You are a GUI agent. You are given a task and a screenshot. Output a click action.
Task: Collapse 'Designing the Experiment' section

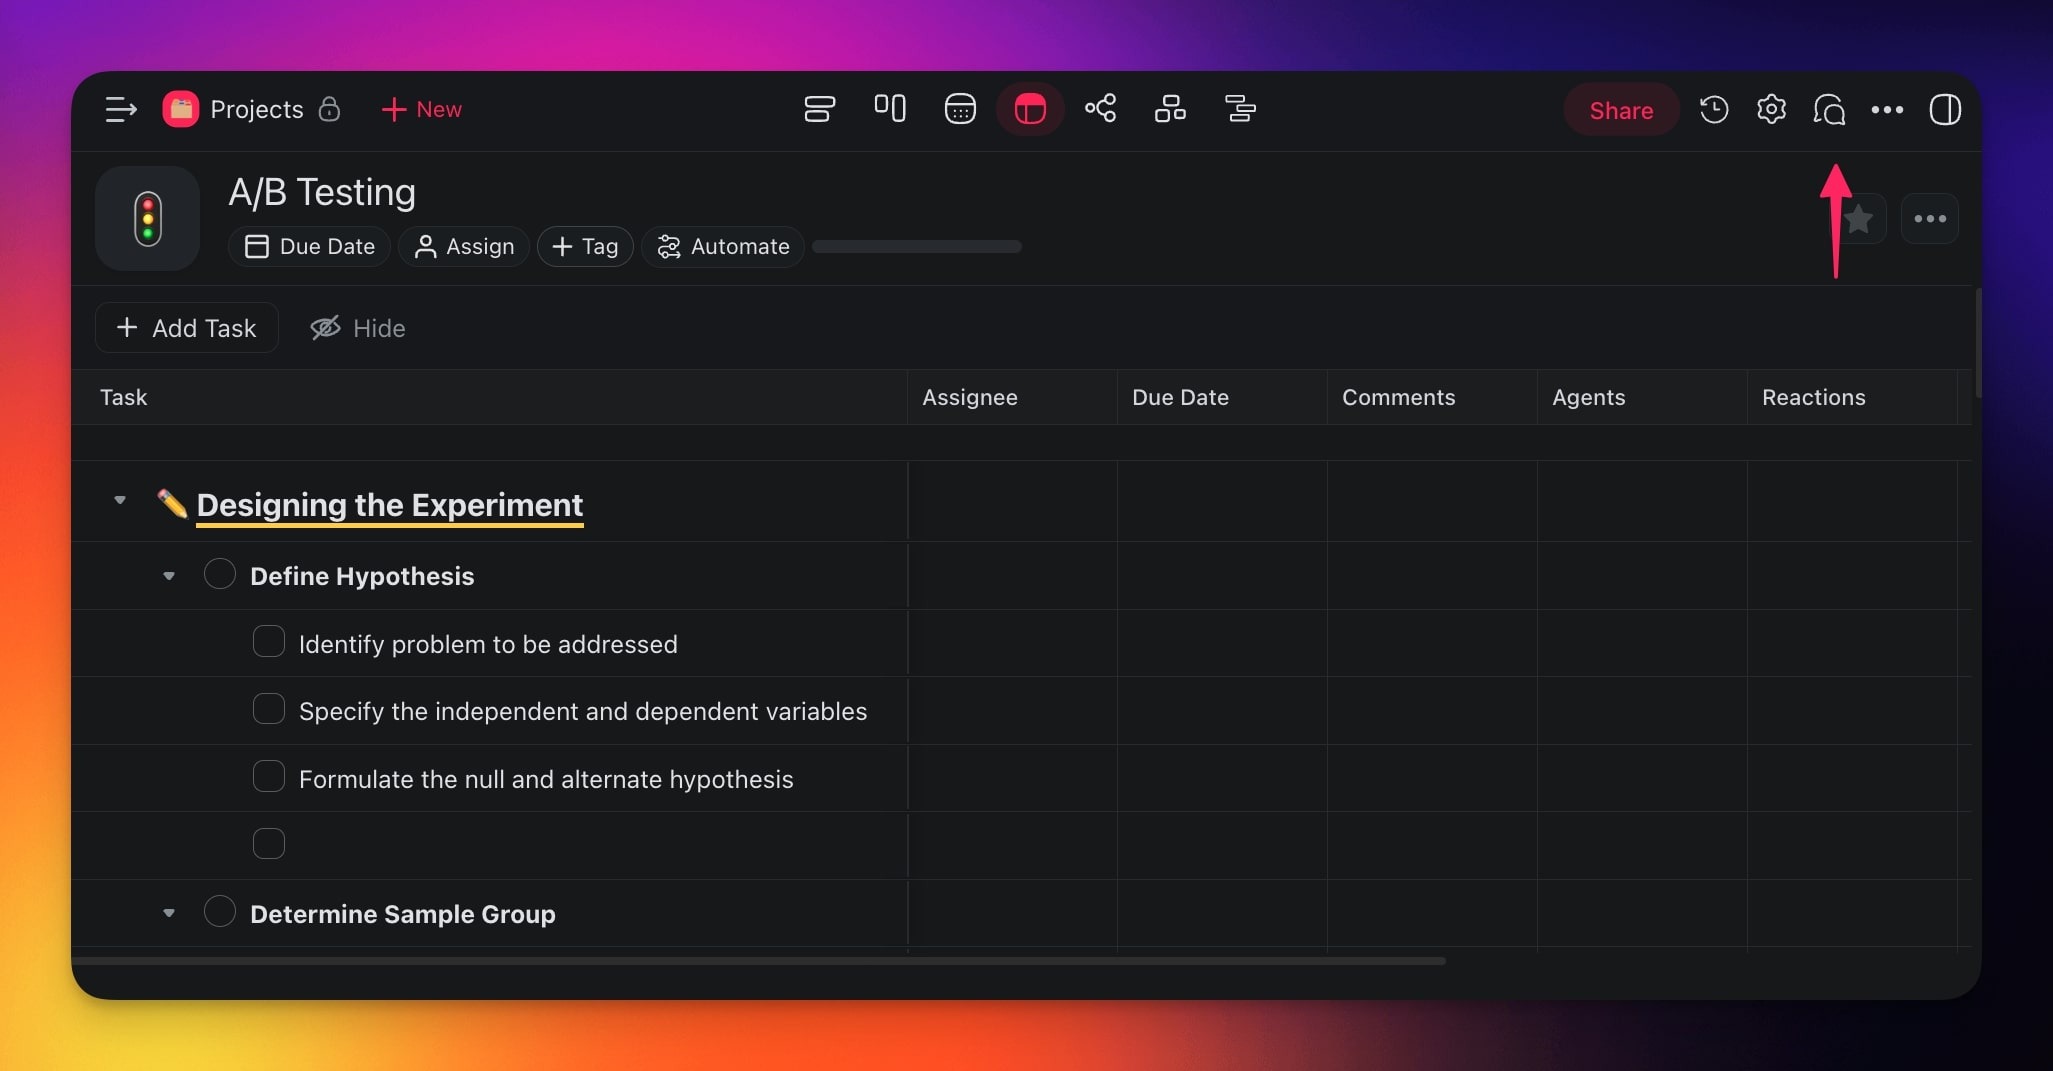click(120, 500)
